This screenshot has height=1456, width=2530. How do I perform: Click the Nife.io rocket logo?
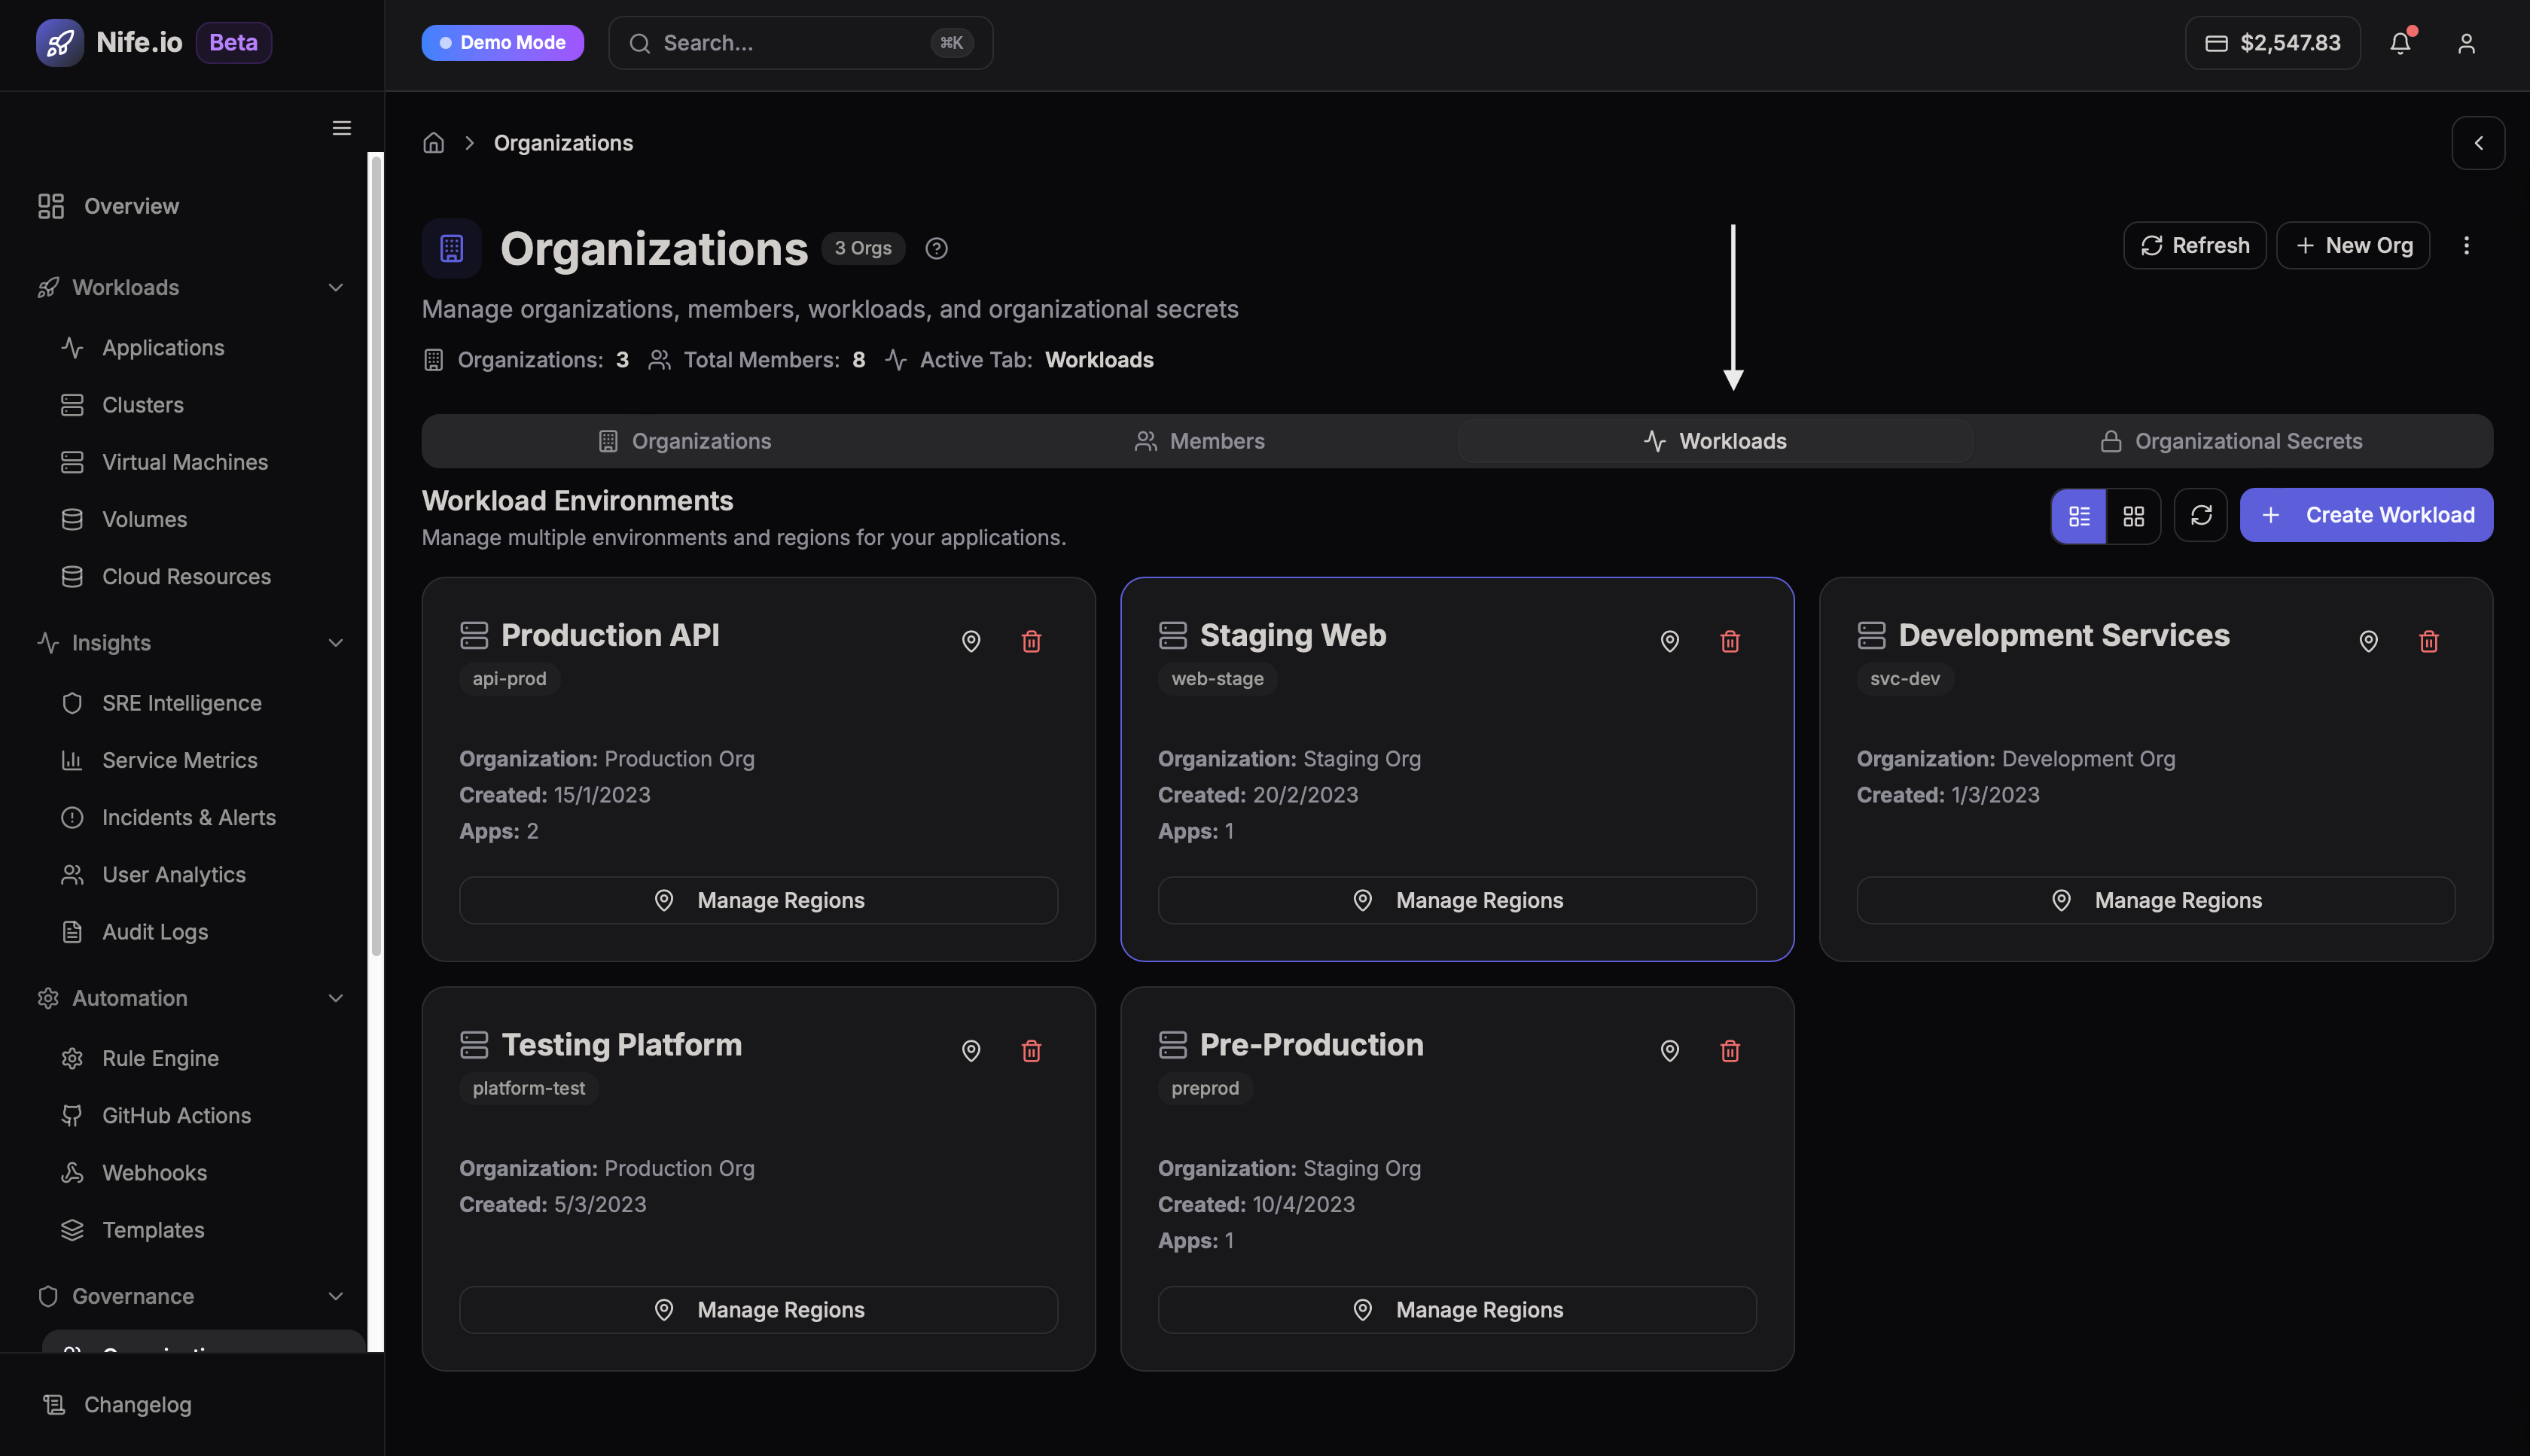pos(60,42)
